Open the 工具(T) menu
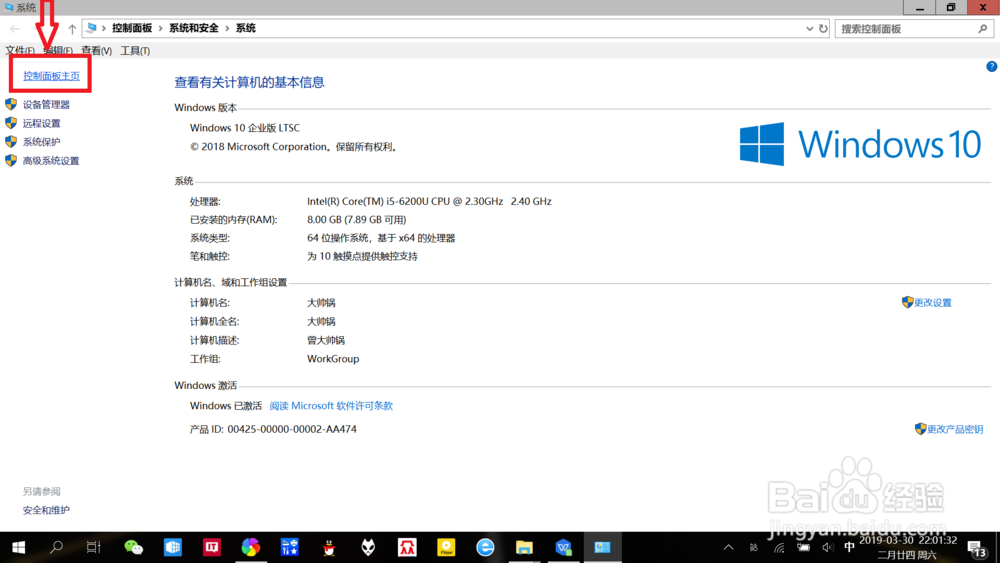Viewport: 1000px width, 563px height. coord(135,50)
